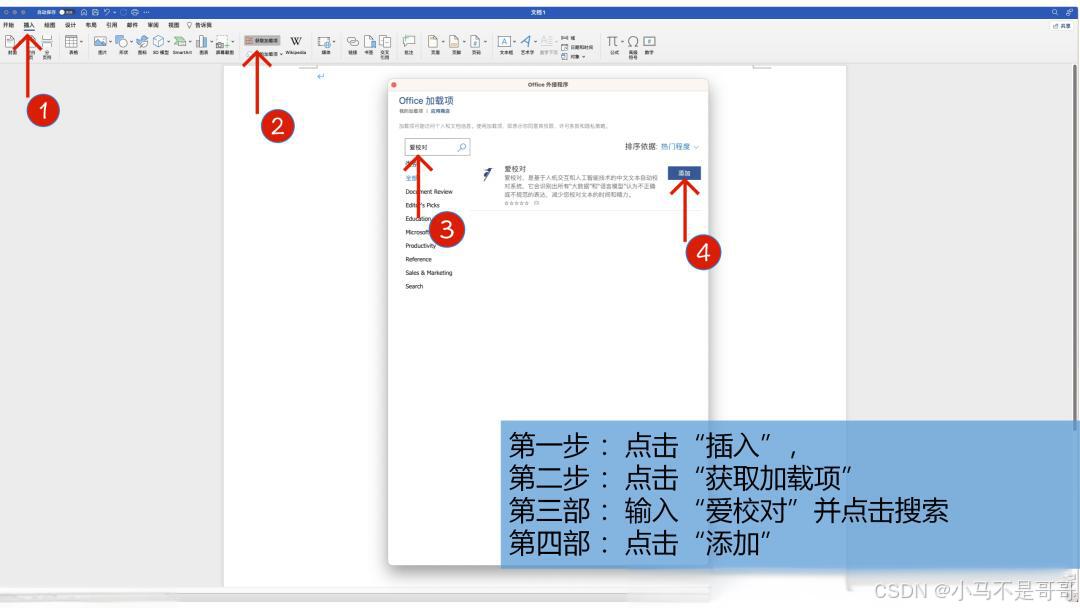The height and width of the screenshot is (608, 1080).
Task: Click the 页眉 (header) icon
Action: coord(433,42)
